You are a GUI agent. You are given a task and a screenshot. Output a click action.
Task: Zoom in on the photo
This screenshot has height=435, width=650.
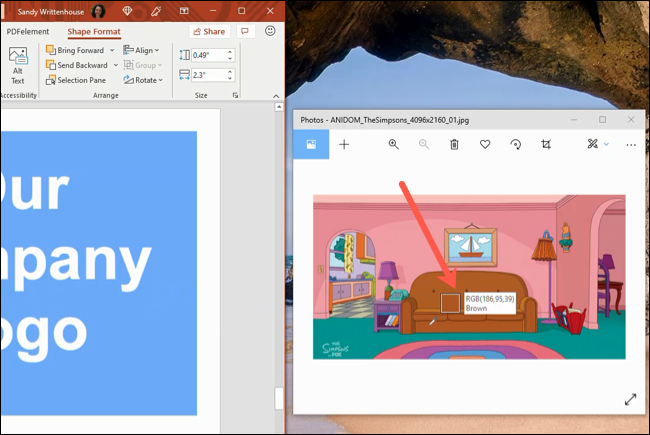coord(394,145)
